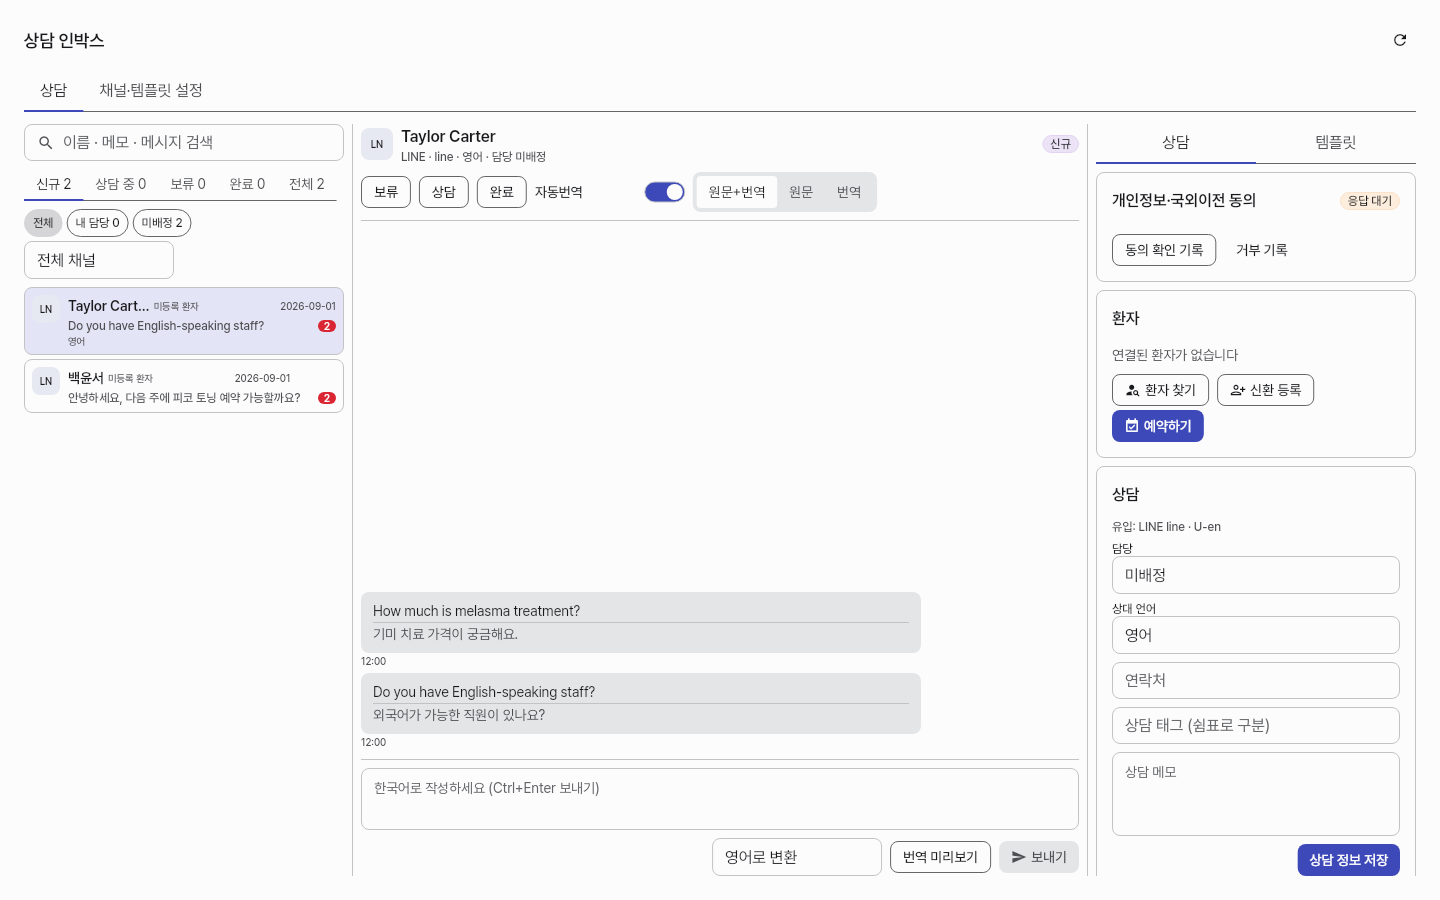This screenshot has width=1440, height=900.
Task: Open the 상담 tab in the right panel
Action: tap(1176, 143)
